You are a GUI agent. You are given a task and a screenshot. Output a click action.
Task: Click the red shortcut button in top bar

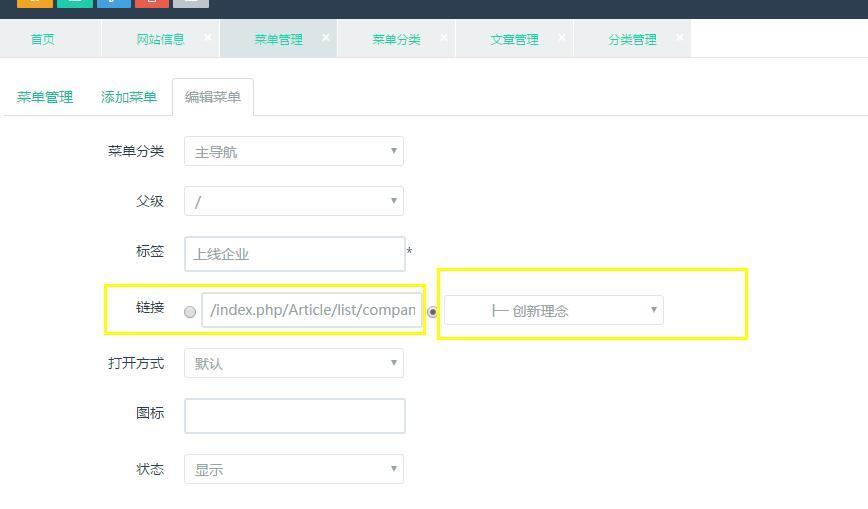pos(152,3)
